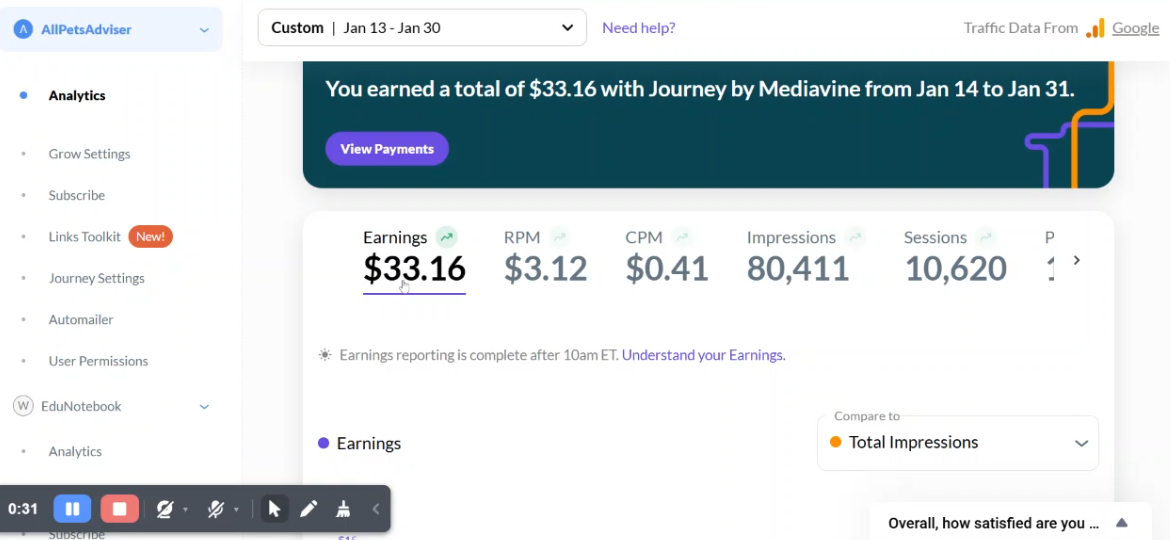Click the Earnings trend arrow icon
This screenshot has width=1170, height=540.
coord(446,237)
